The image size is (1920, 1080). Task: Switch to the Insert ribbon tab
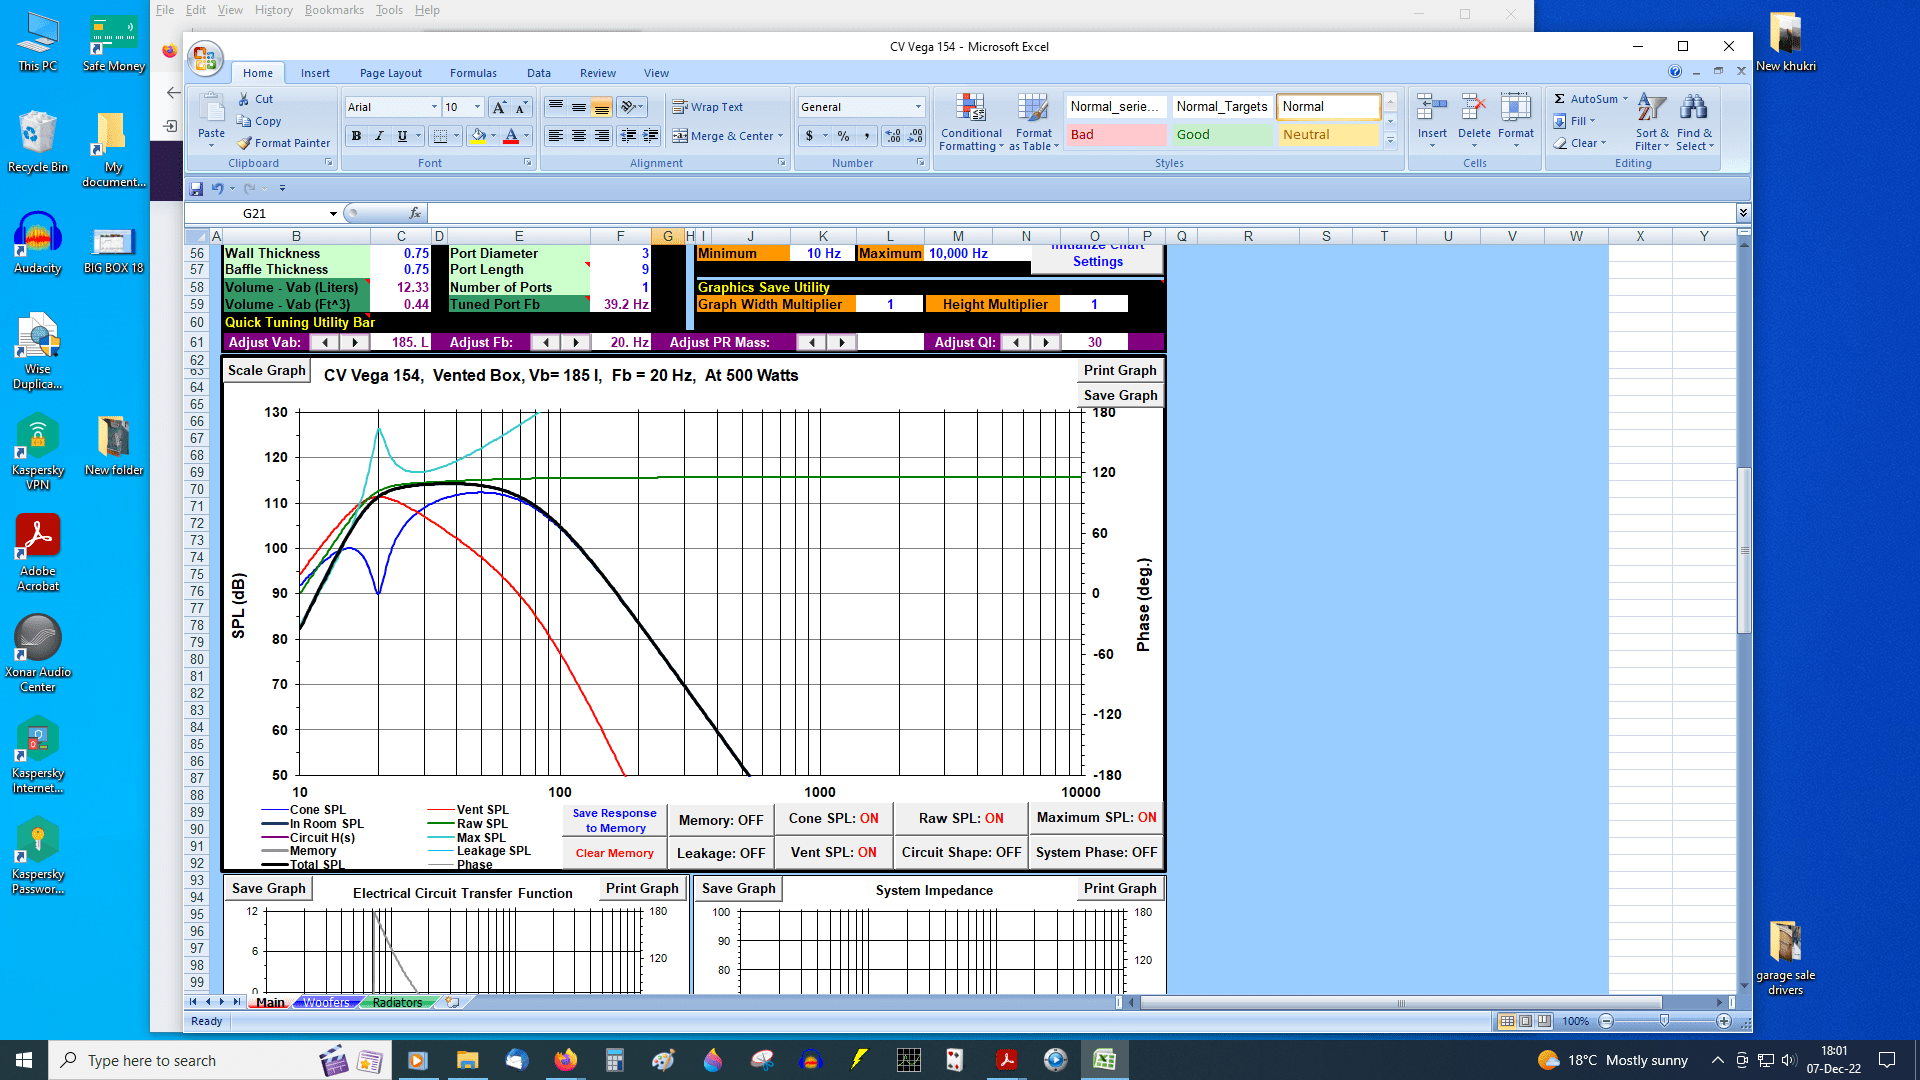click(x=315, y=73)
